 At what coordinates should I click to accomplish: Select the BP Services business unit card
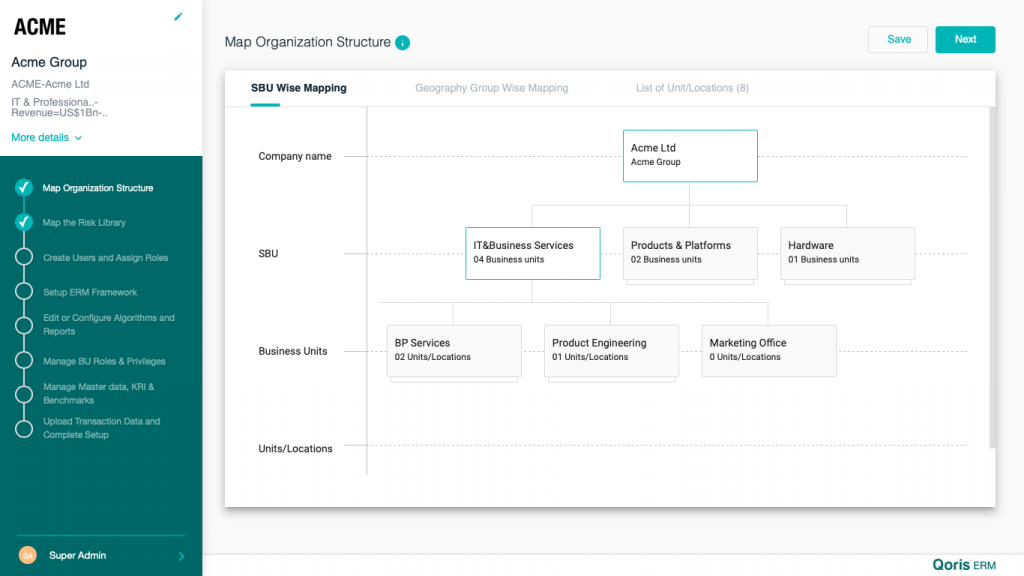click(454, 351)
